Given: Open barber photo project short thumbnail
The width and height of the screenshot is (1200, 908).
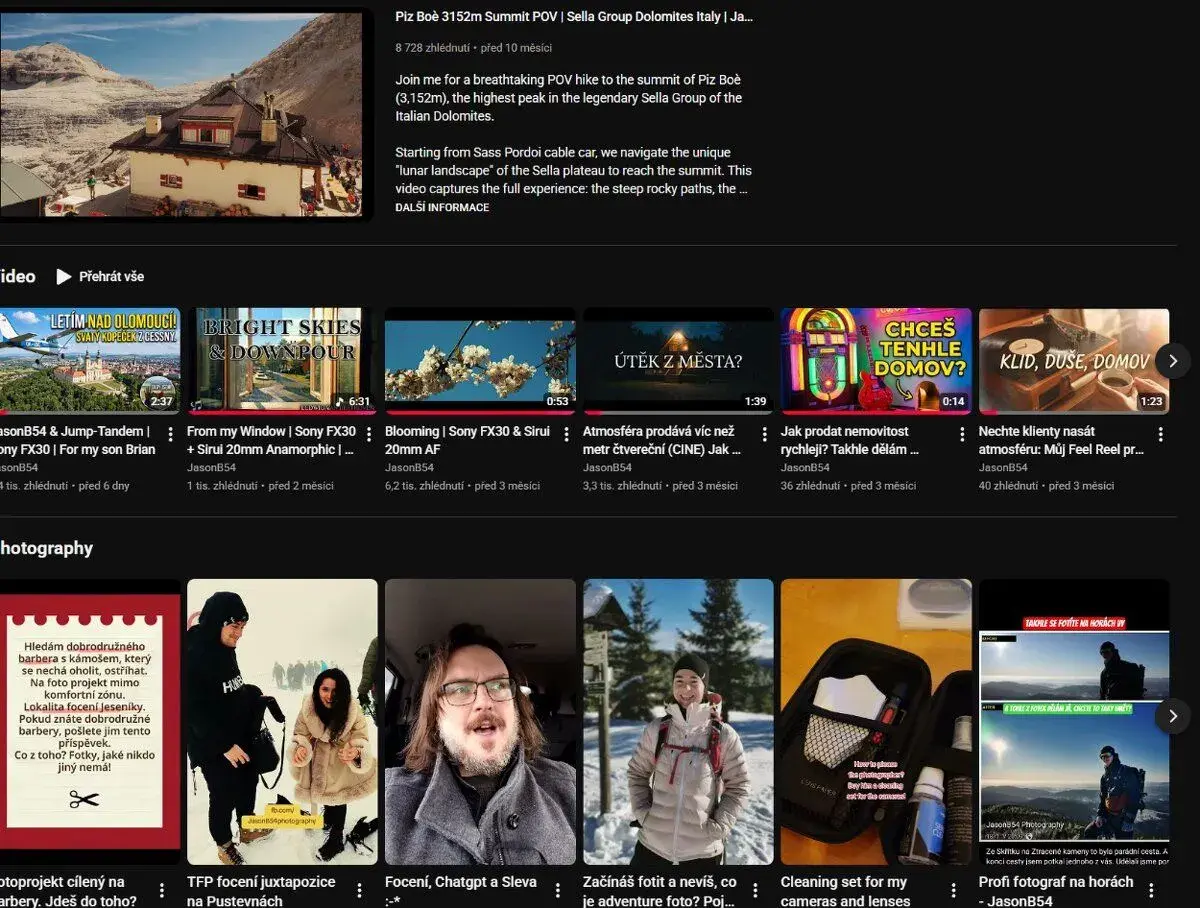Looking at the screenshot, I should [x=90, y=722].
